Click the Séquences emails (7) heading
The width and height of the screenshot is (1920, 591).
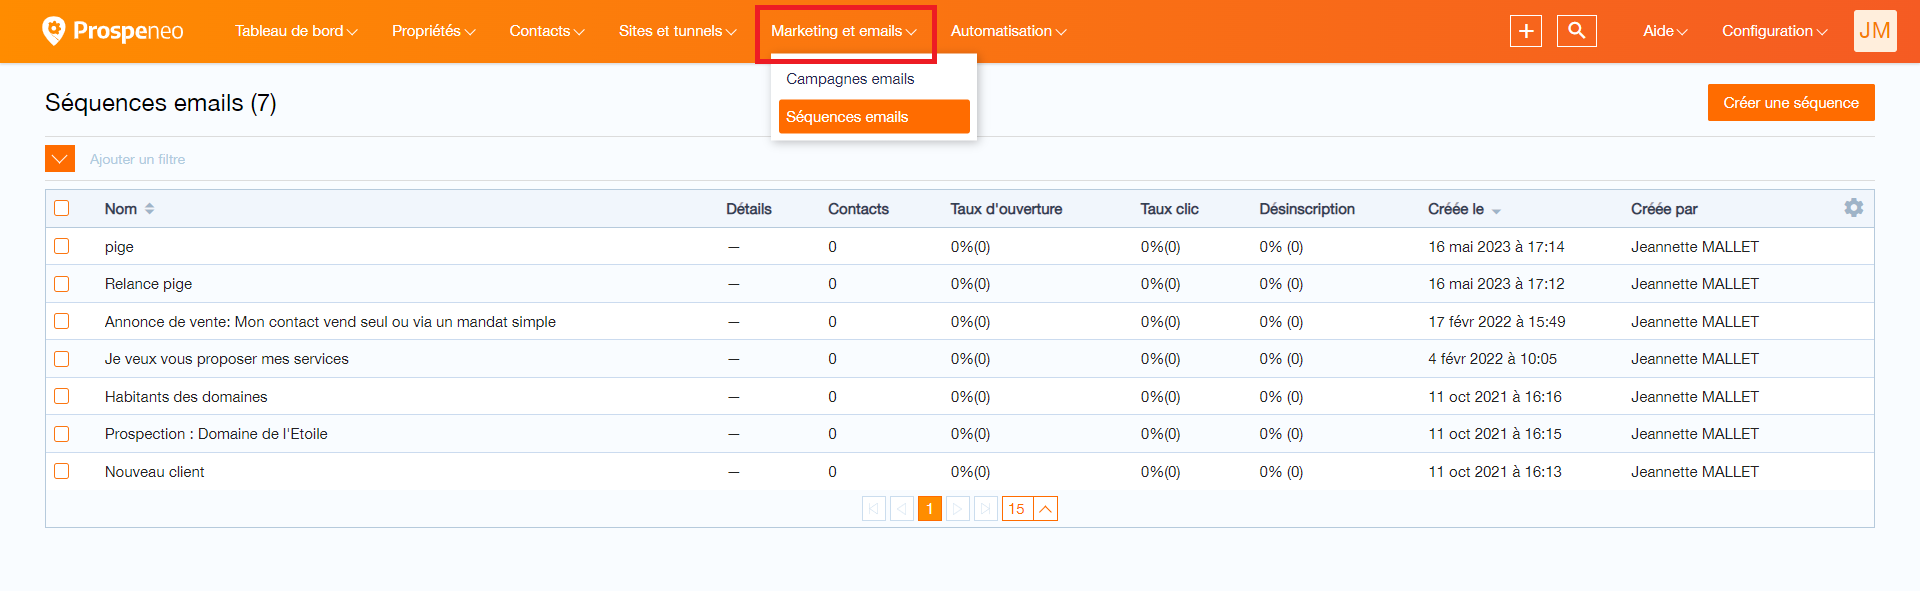tap(161, 103)
